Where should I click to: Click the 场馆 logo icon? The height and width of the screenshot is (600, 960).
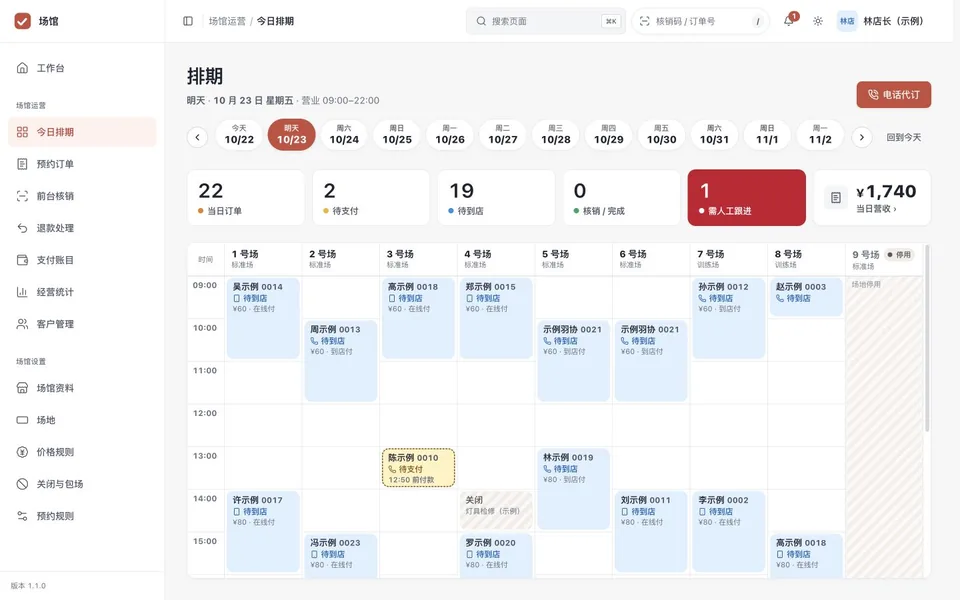tap(23, 21)
